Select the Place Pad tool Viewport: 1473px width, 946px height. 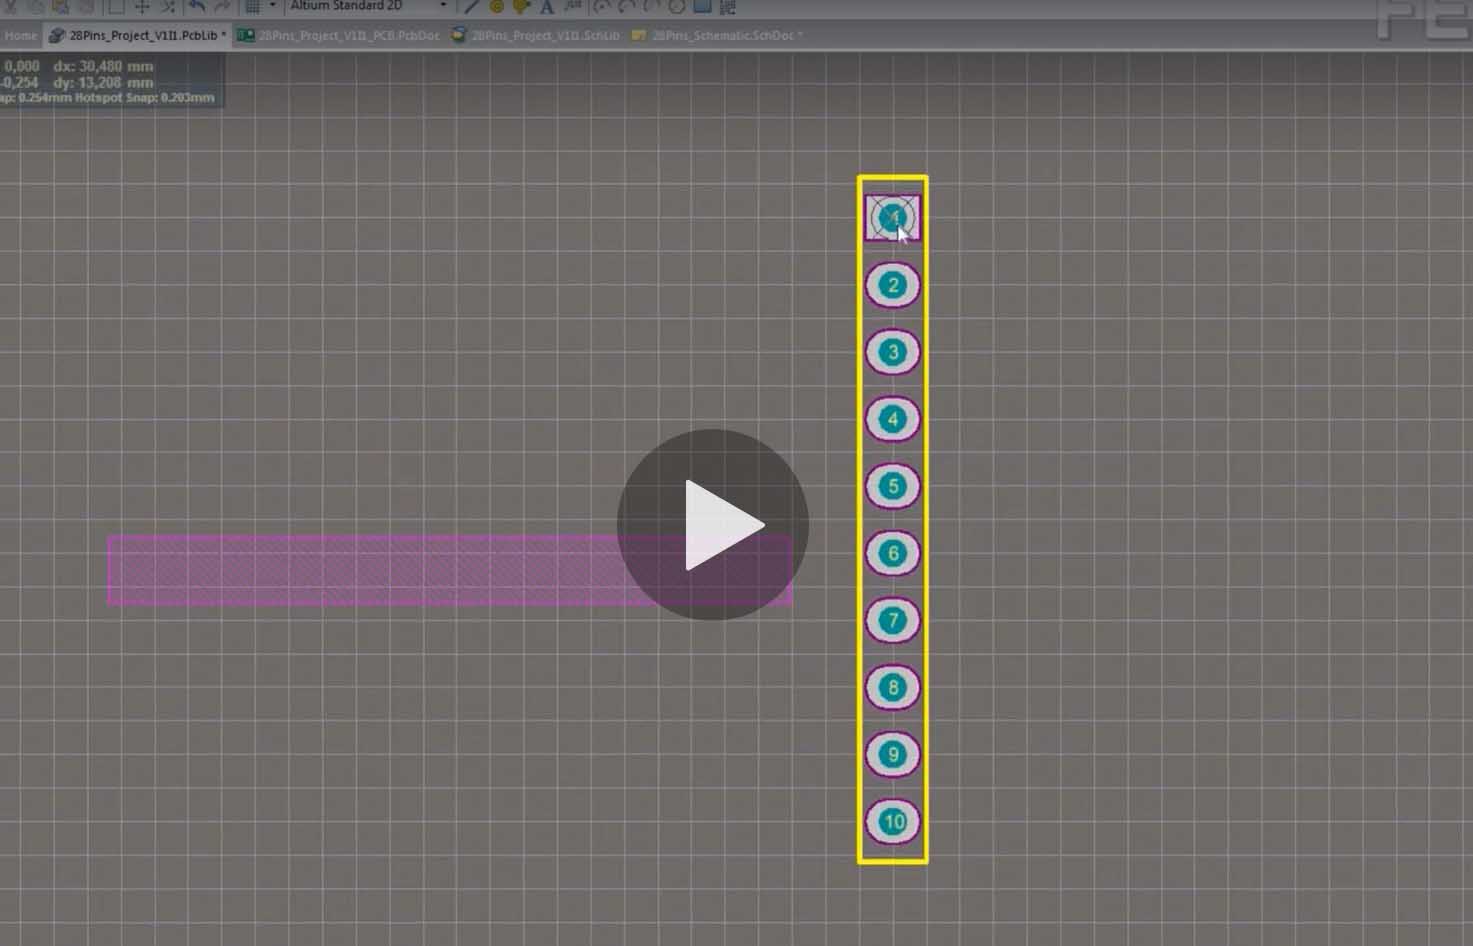tap(497, 7)
